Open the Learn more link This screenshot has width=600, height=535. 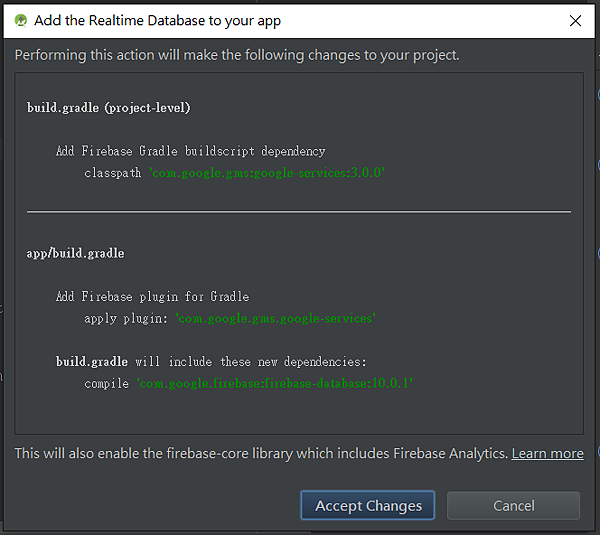tap(548, 453)
